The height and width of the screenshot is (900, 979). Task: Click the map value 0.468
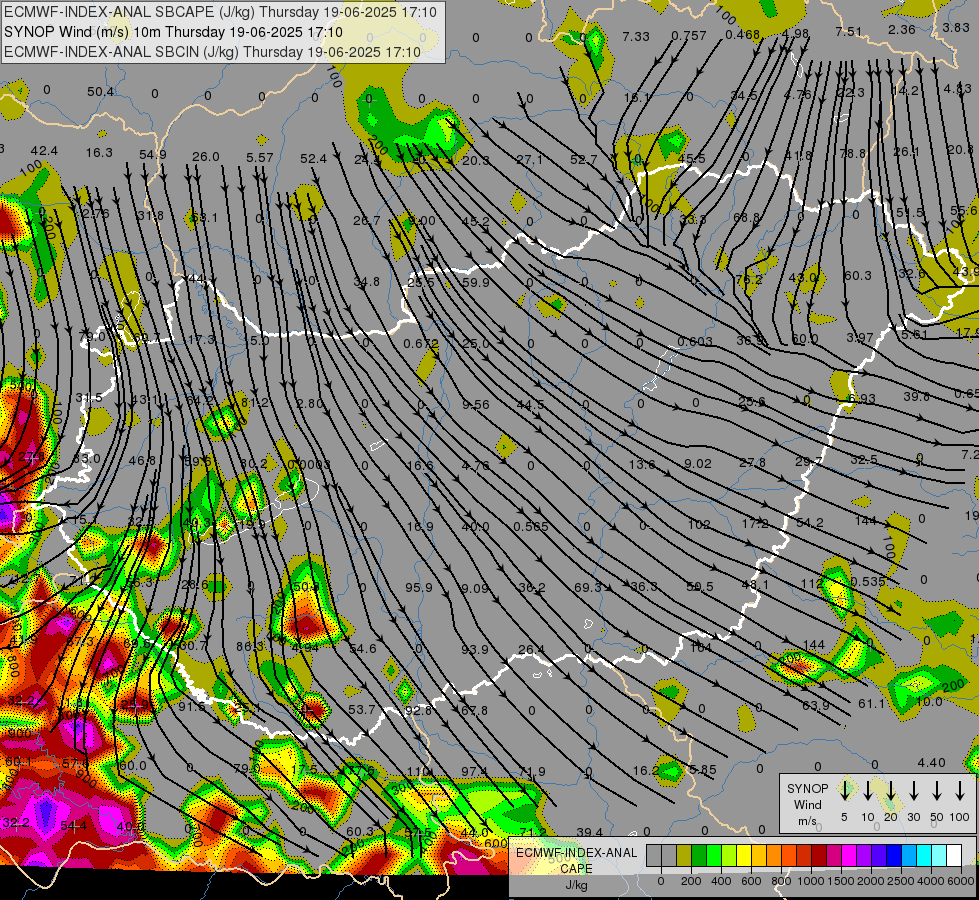point(742,34)
